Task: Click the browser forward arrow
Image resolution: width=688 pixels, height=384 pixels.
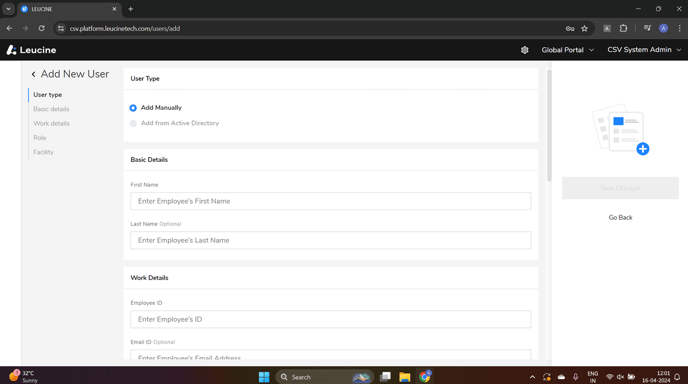Action: pos(25,29)
